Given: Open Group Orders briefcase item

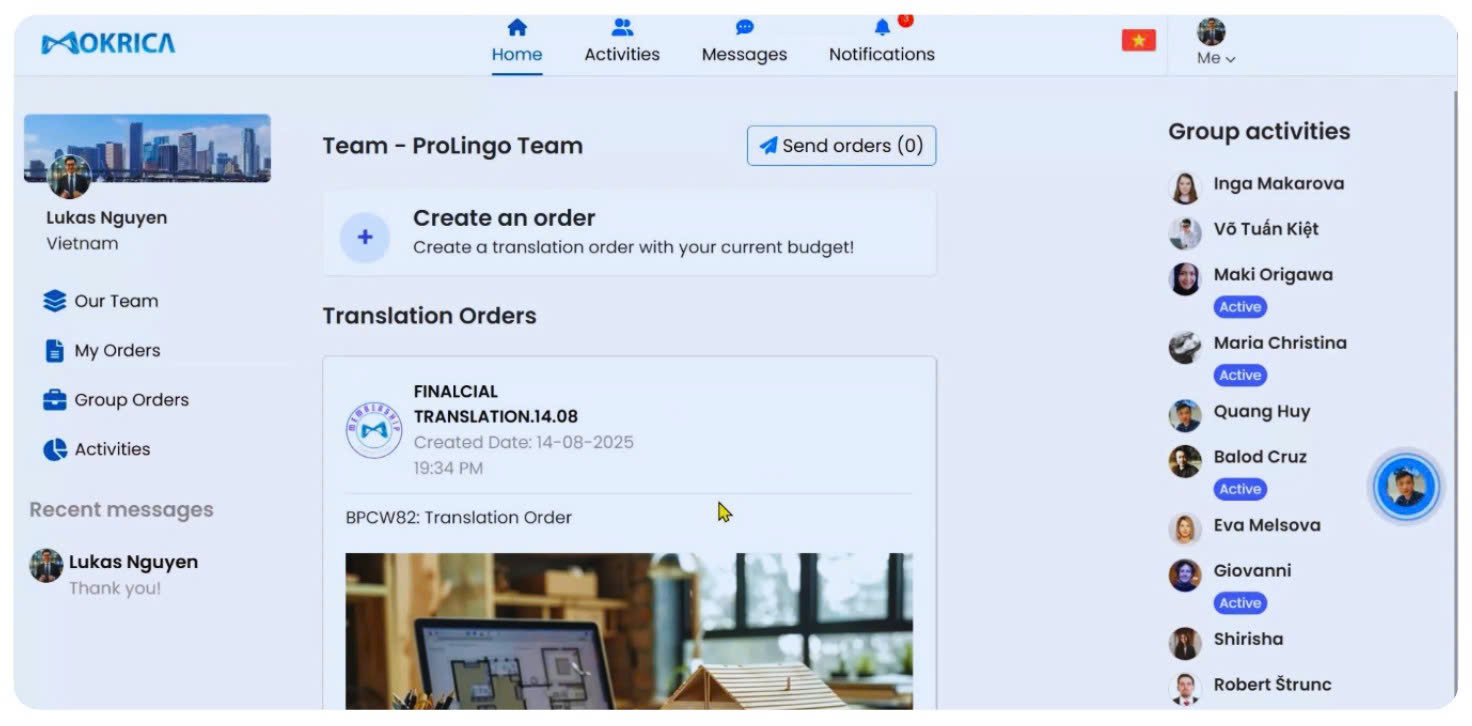Looking at the screenshot, I should tap(116, 400).
